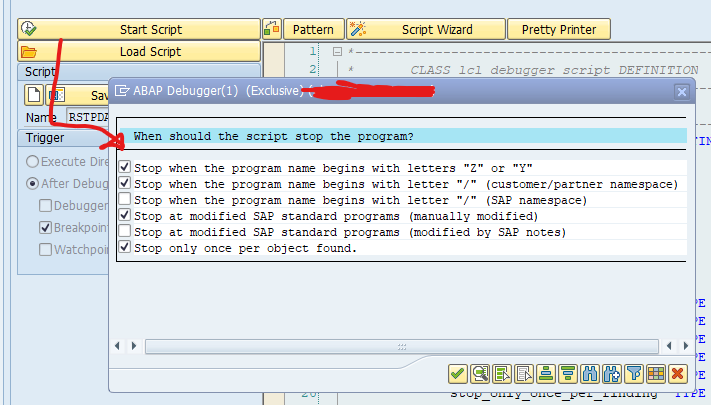Viewport: 711px width, 405px height.
Task: Click left arrow at scrollbar's left end
Action: click(117, 346)
